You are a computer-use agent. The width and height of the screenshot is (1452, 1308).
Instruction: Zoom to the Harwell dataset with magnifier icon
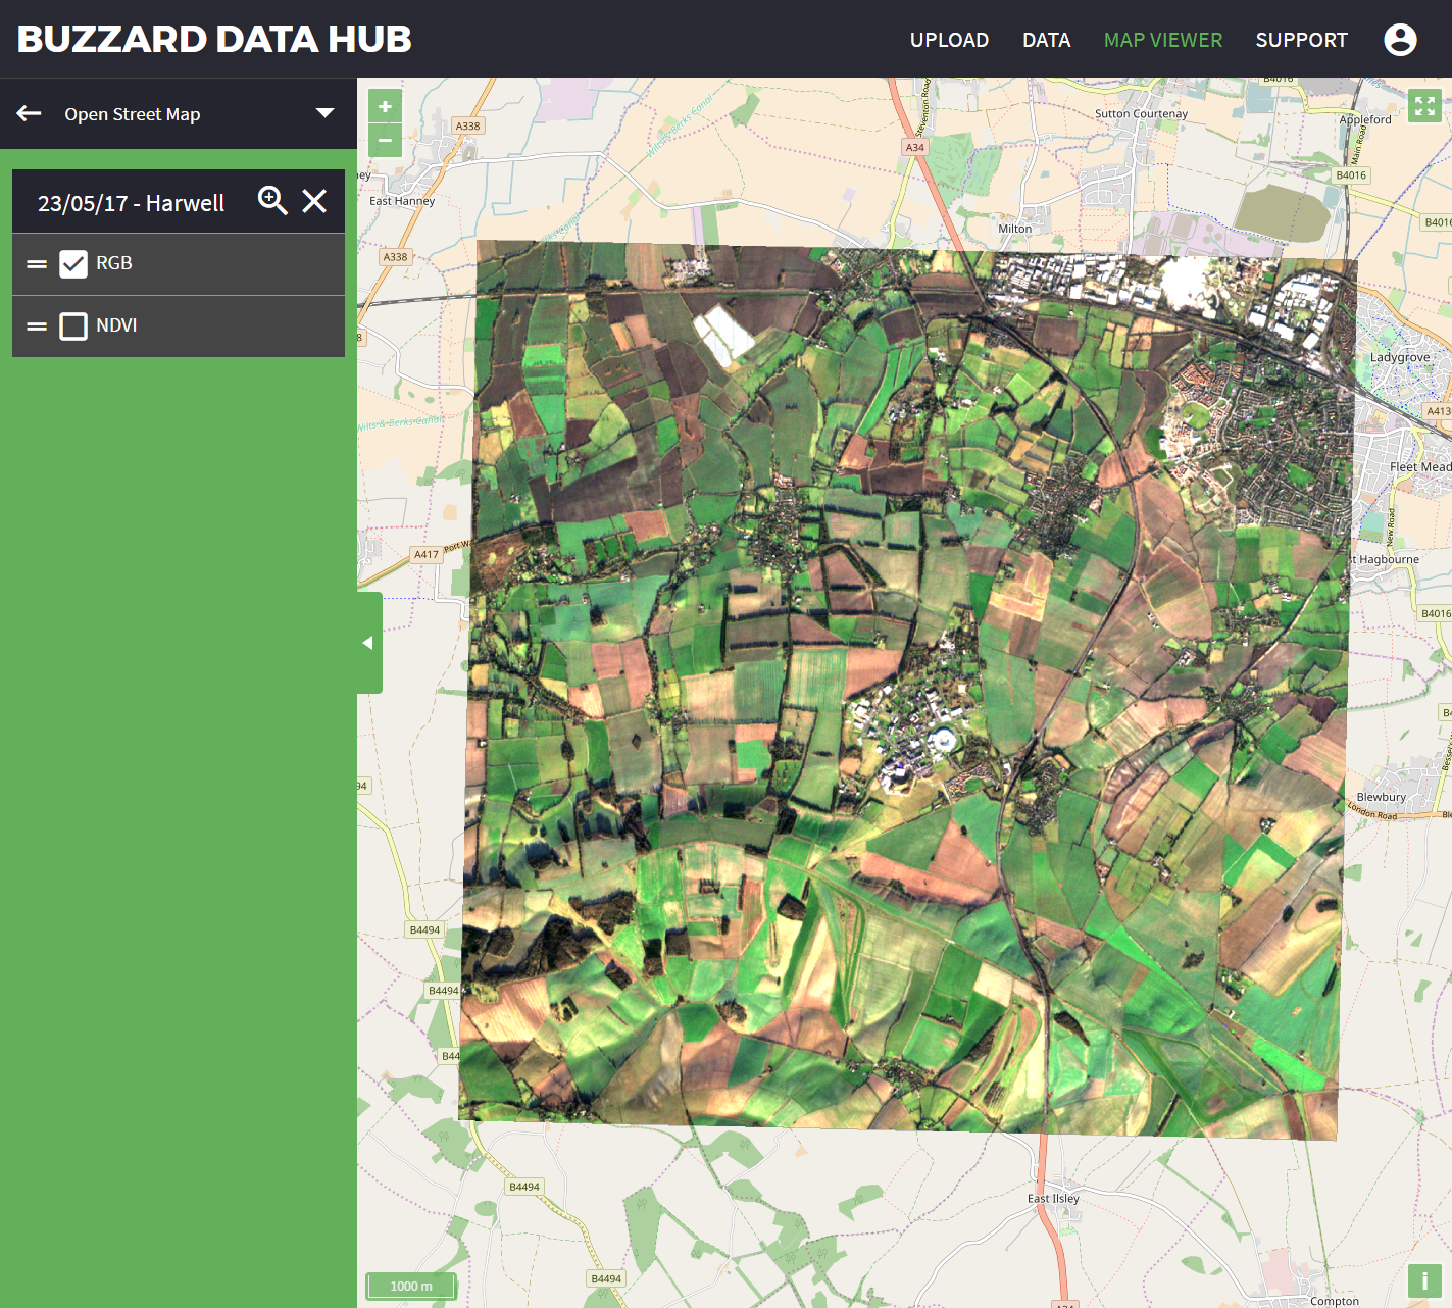(x=272, y=201)
